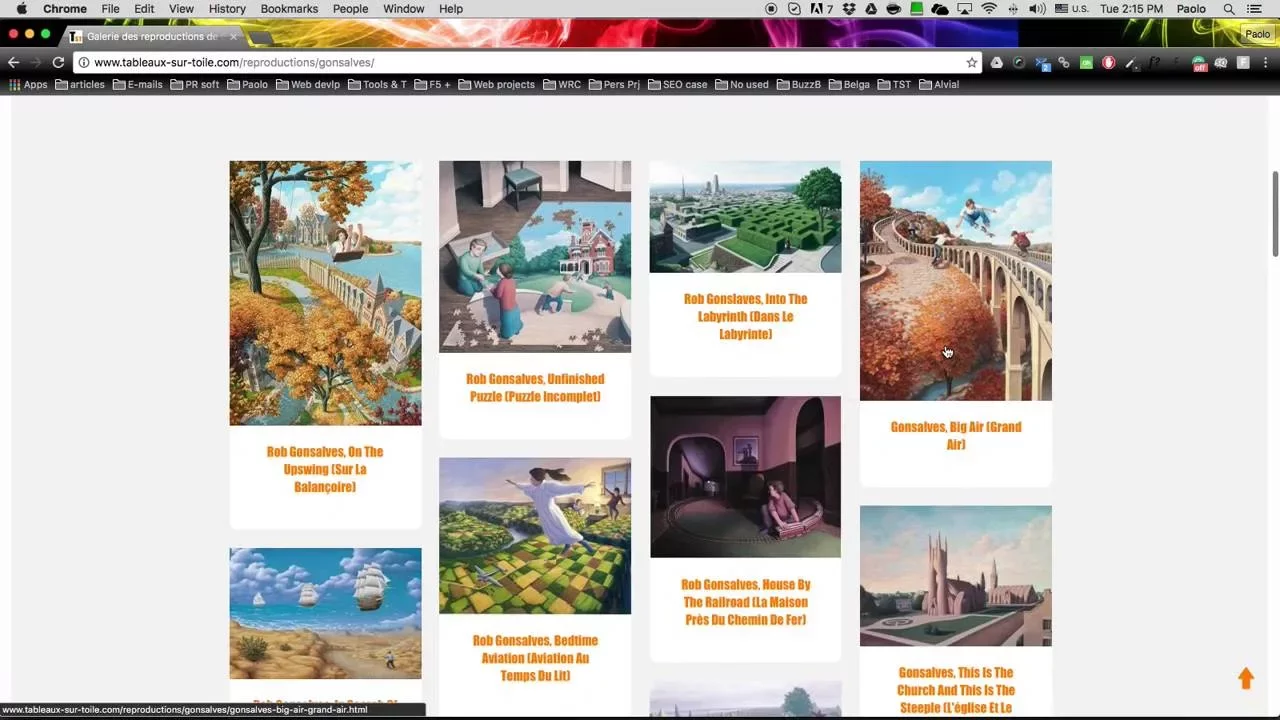Open the 'WRC' bookmarks folder
1280x720 pixels.
562,85
